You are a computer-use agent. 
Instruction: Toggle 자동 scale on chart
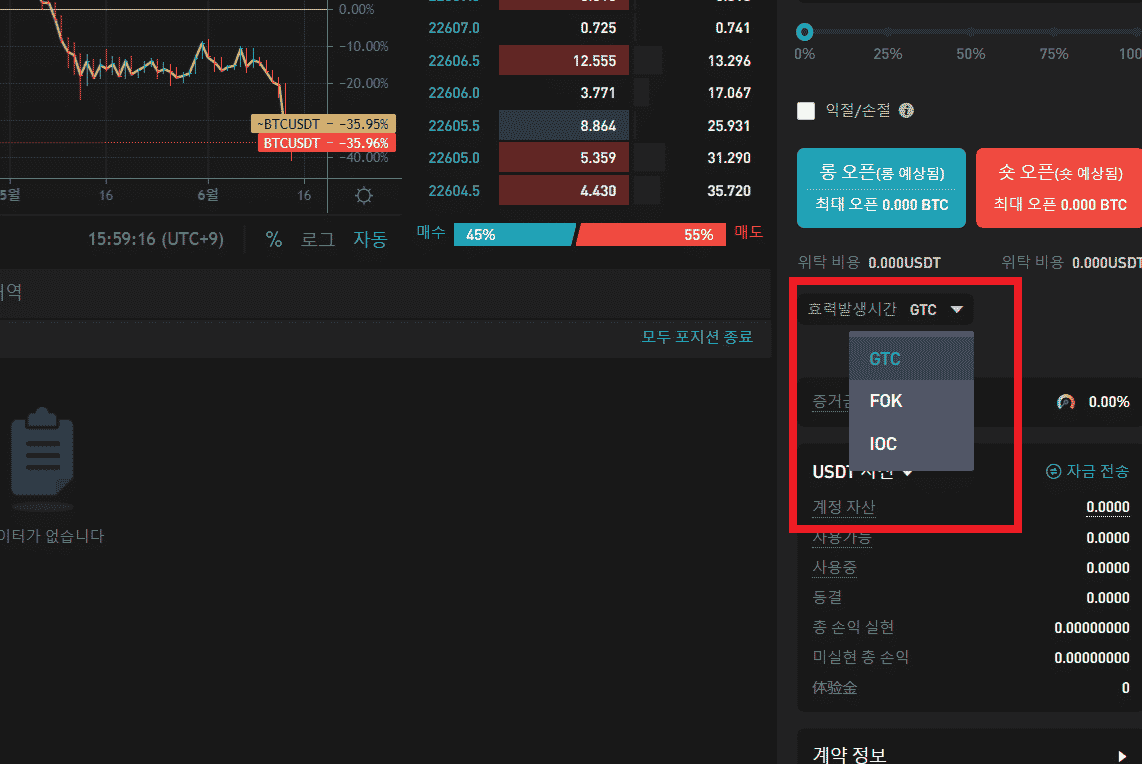pos(370,240)
